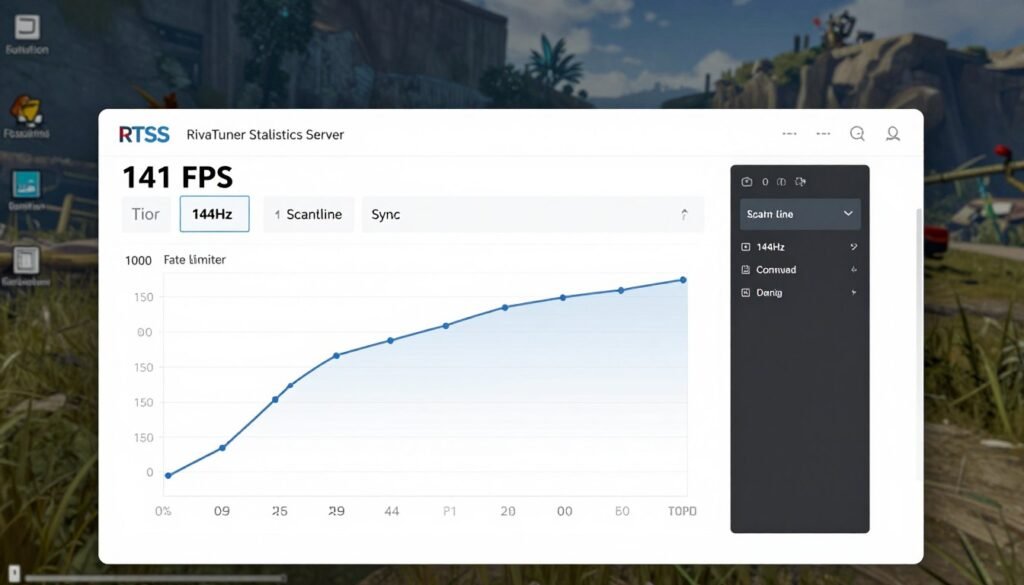This screenshot has width=1024, height=585.
Task: Click the icon beside Danig entry
Action: point(746,293)
